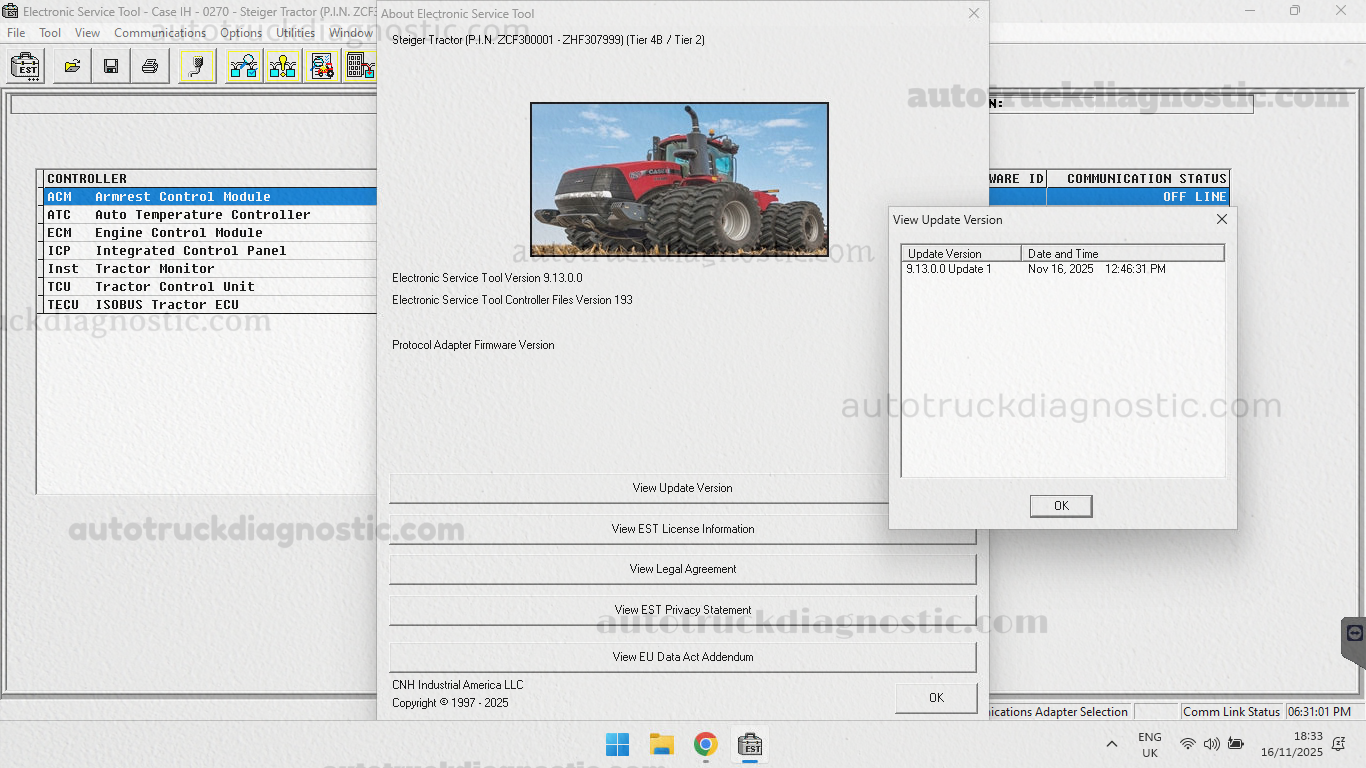Click the printer icon in toolbar

[150, 67]
